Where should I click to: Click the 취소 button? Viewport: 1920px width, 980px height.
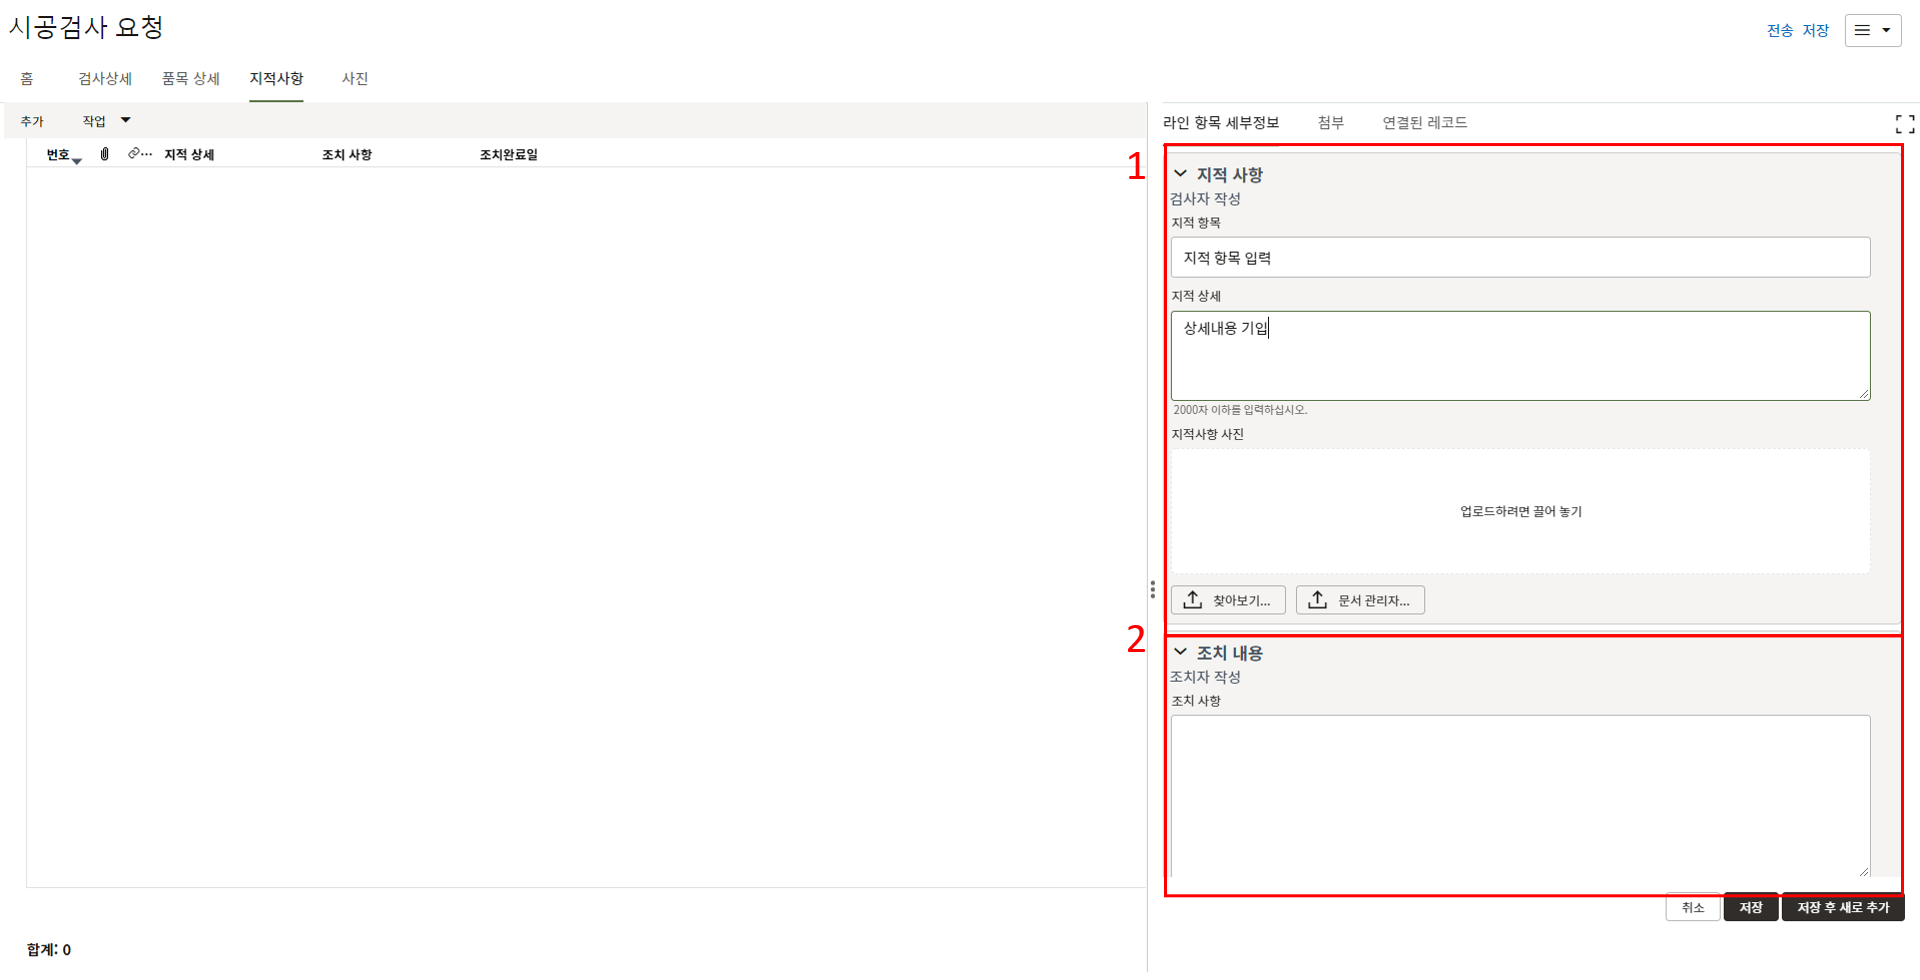pyautogui.click(x=1692, y=907)
